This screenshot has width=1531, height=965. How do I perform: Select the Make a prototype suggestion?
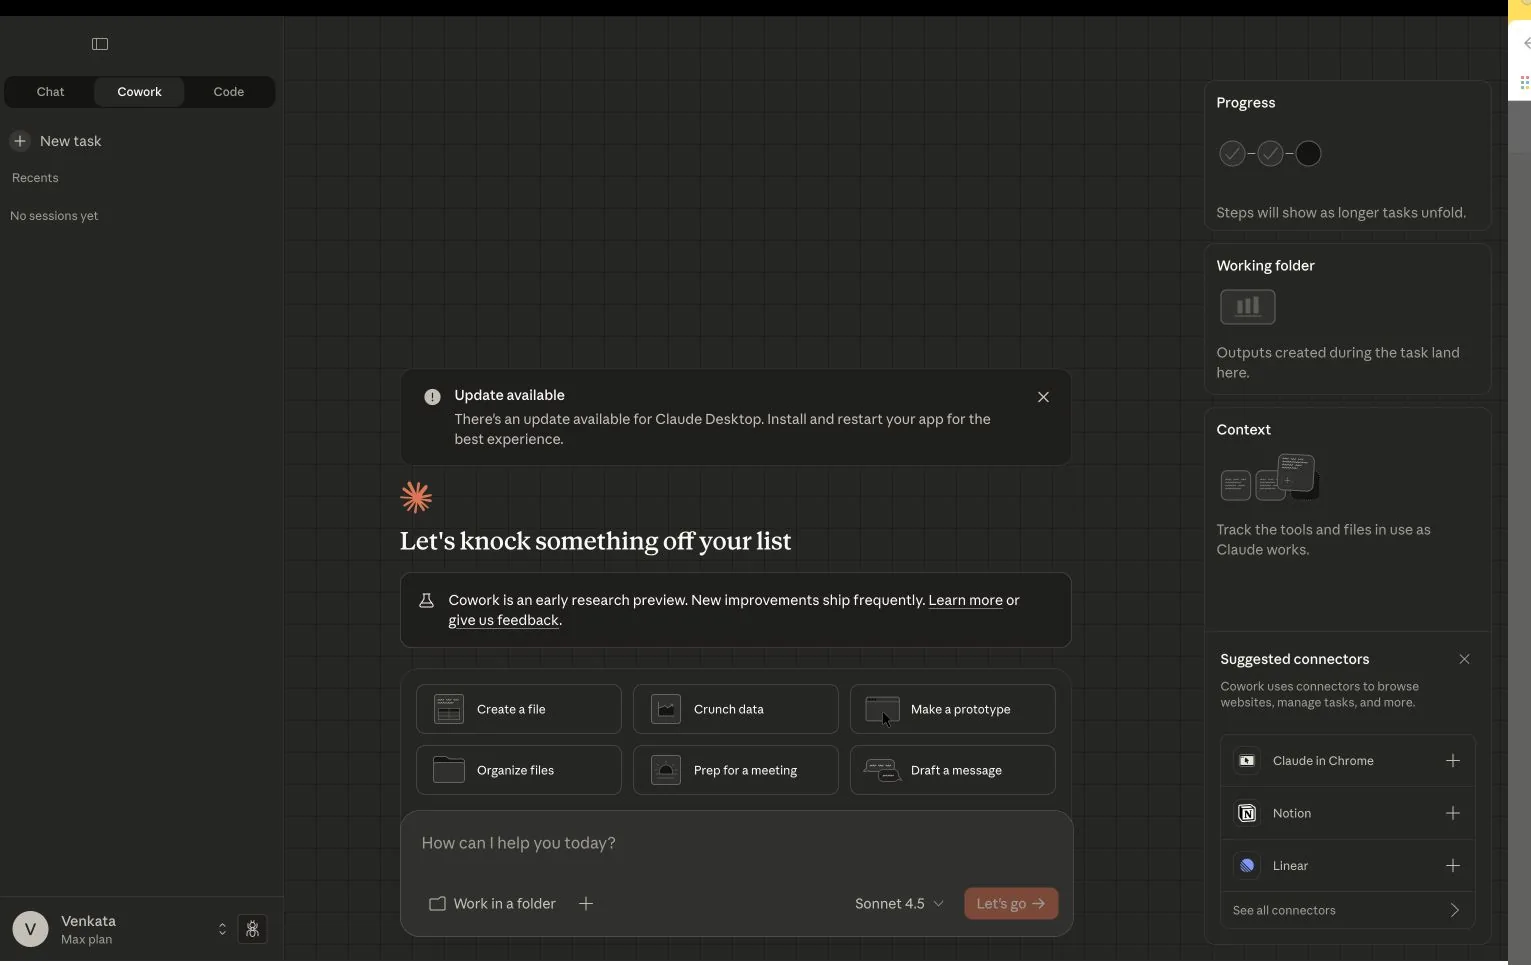pyautogui.click(x=953, y=709)
